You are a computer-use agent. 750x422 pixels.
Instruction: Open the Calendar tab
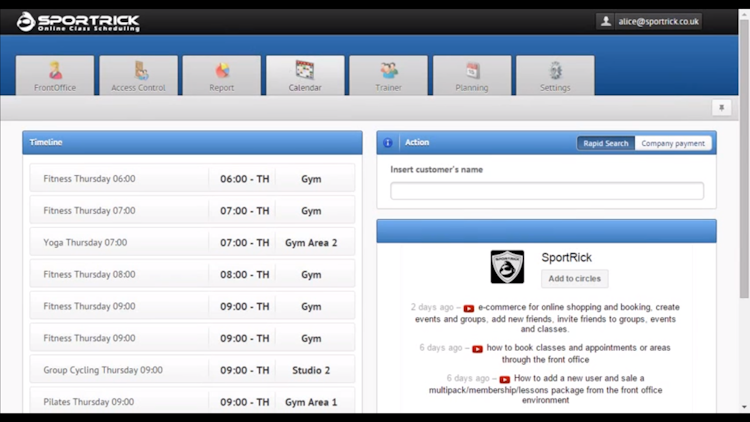point(305,76)
